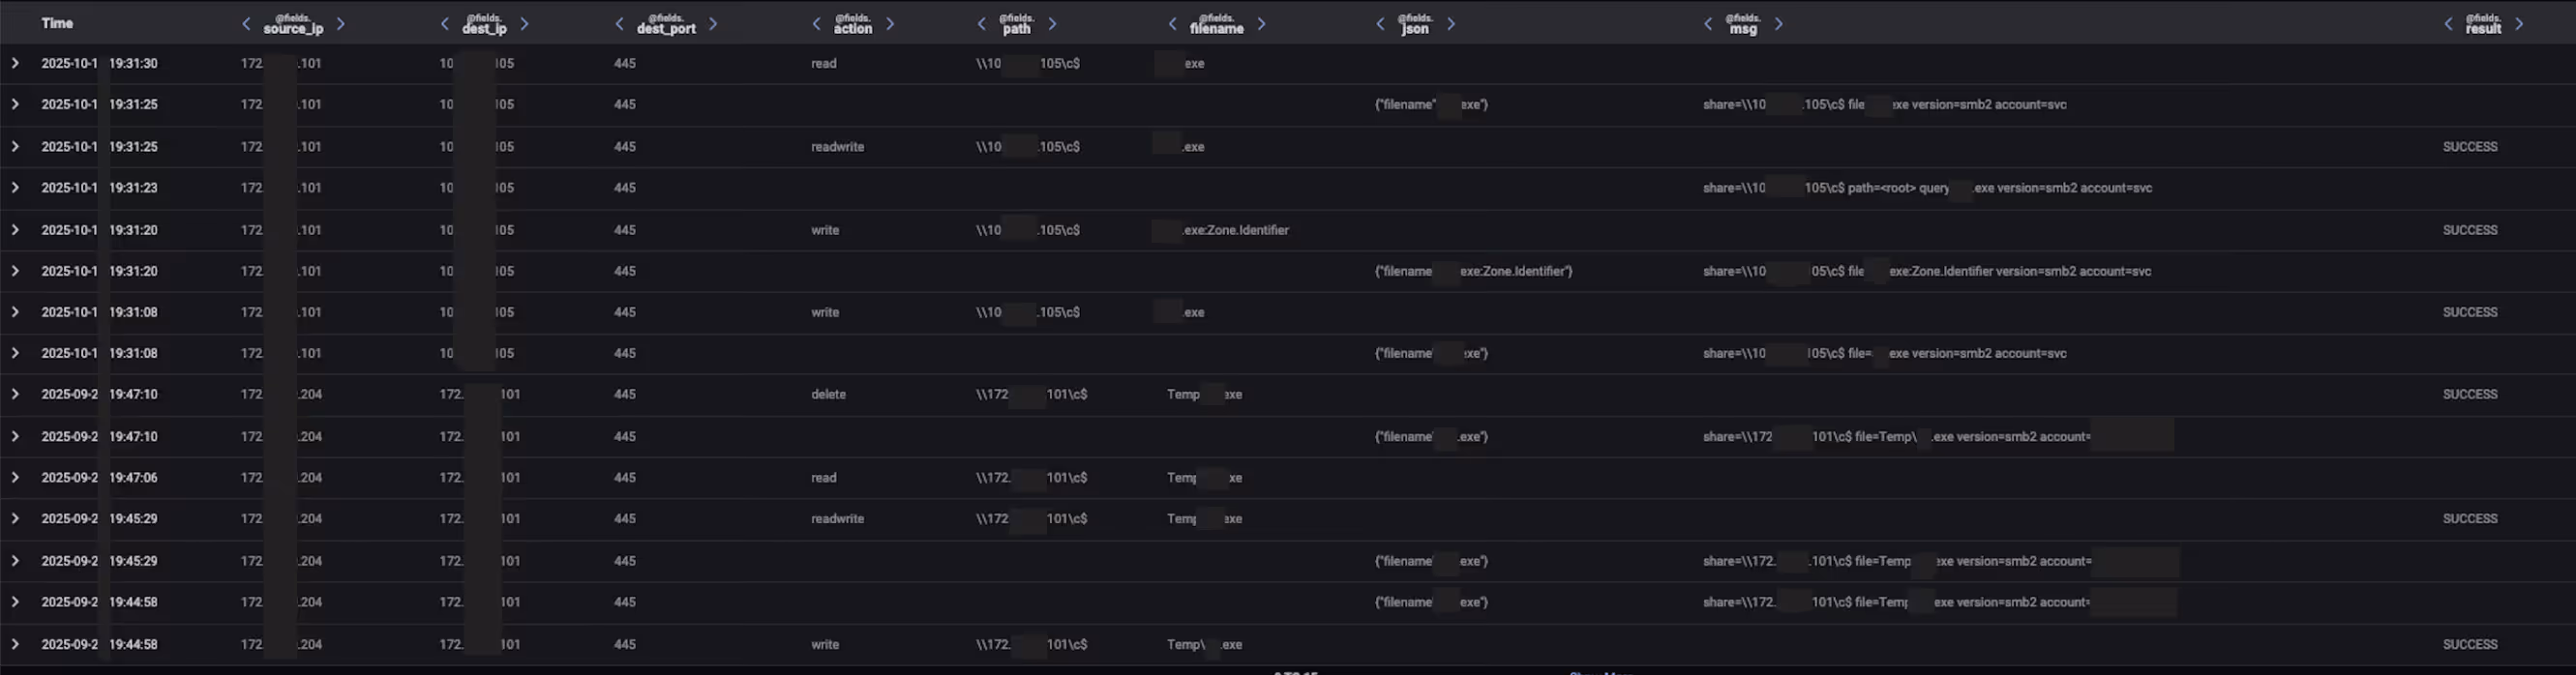
Task: Click timestamp 19:47:06 cell
Action: 99,477
